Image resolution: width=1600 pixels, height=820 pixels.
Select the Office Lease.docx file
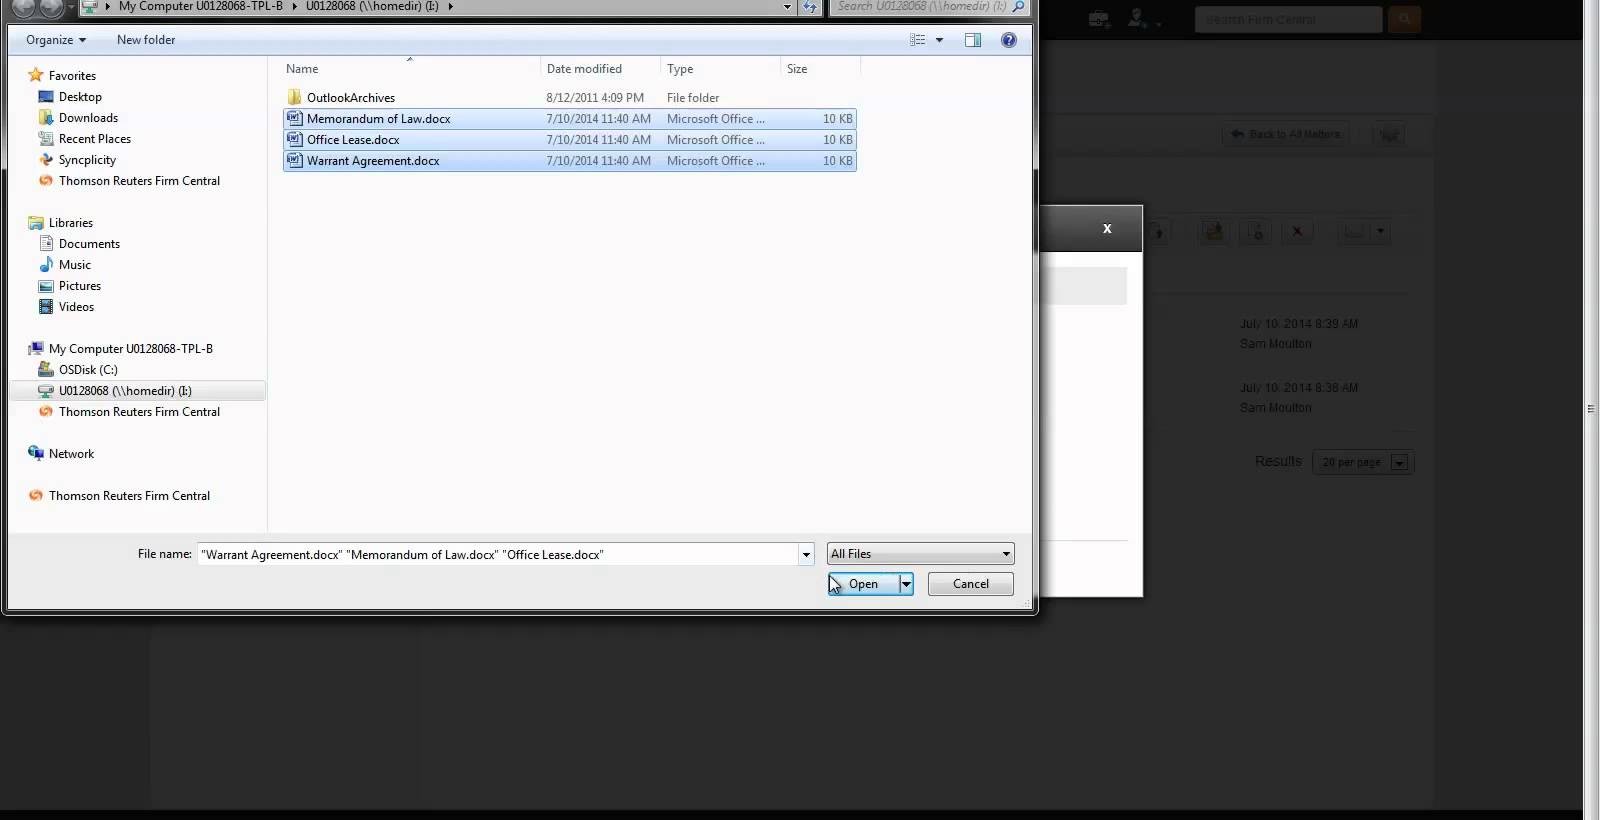[x=353, y=140]
